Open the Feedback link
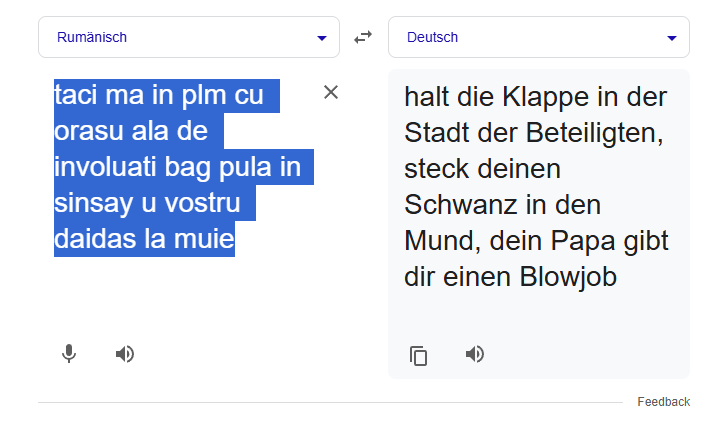 (x=663, y=402)
